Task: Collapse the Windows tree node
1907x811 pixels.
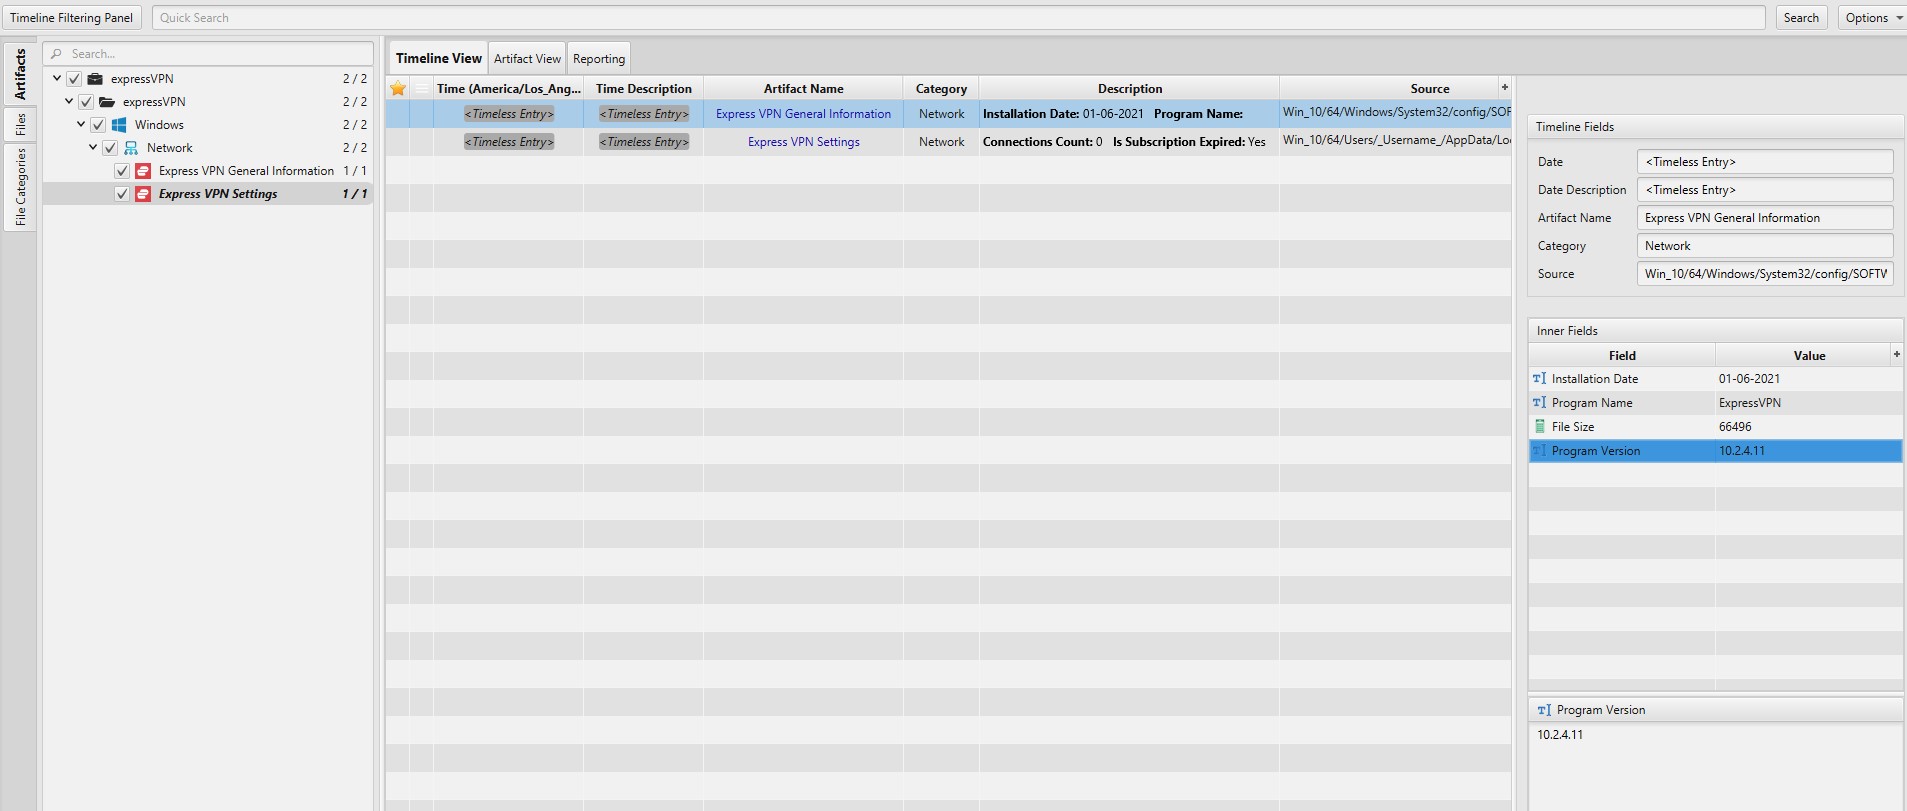Action: pyautogui.click(x=81, y=124)
